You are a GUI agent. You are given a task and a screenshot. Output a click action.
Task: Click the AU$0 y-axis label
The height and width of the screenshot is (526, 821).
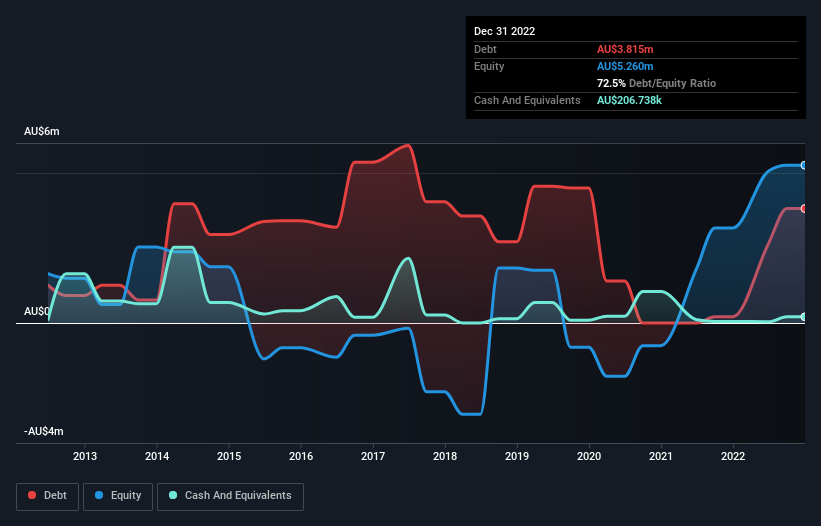click(x=37, y=311)
